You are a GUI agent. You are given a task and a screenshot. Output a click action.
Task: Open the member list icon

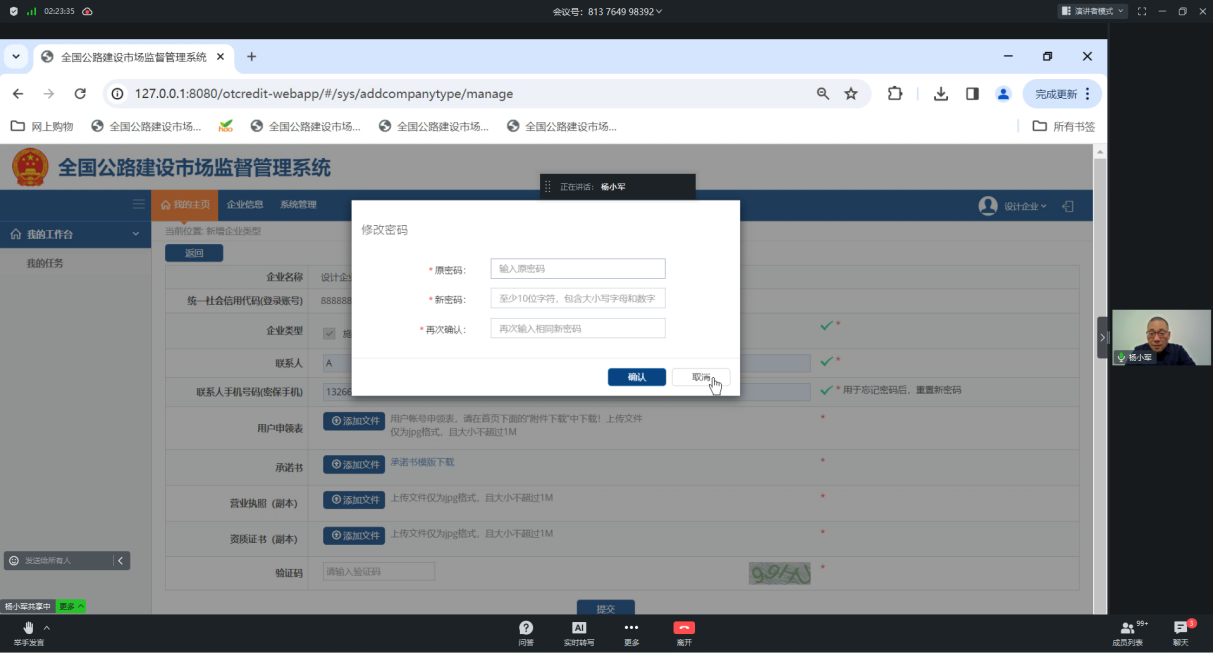1127,628
